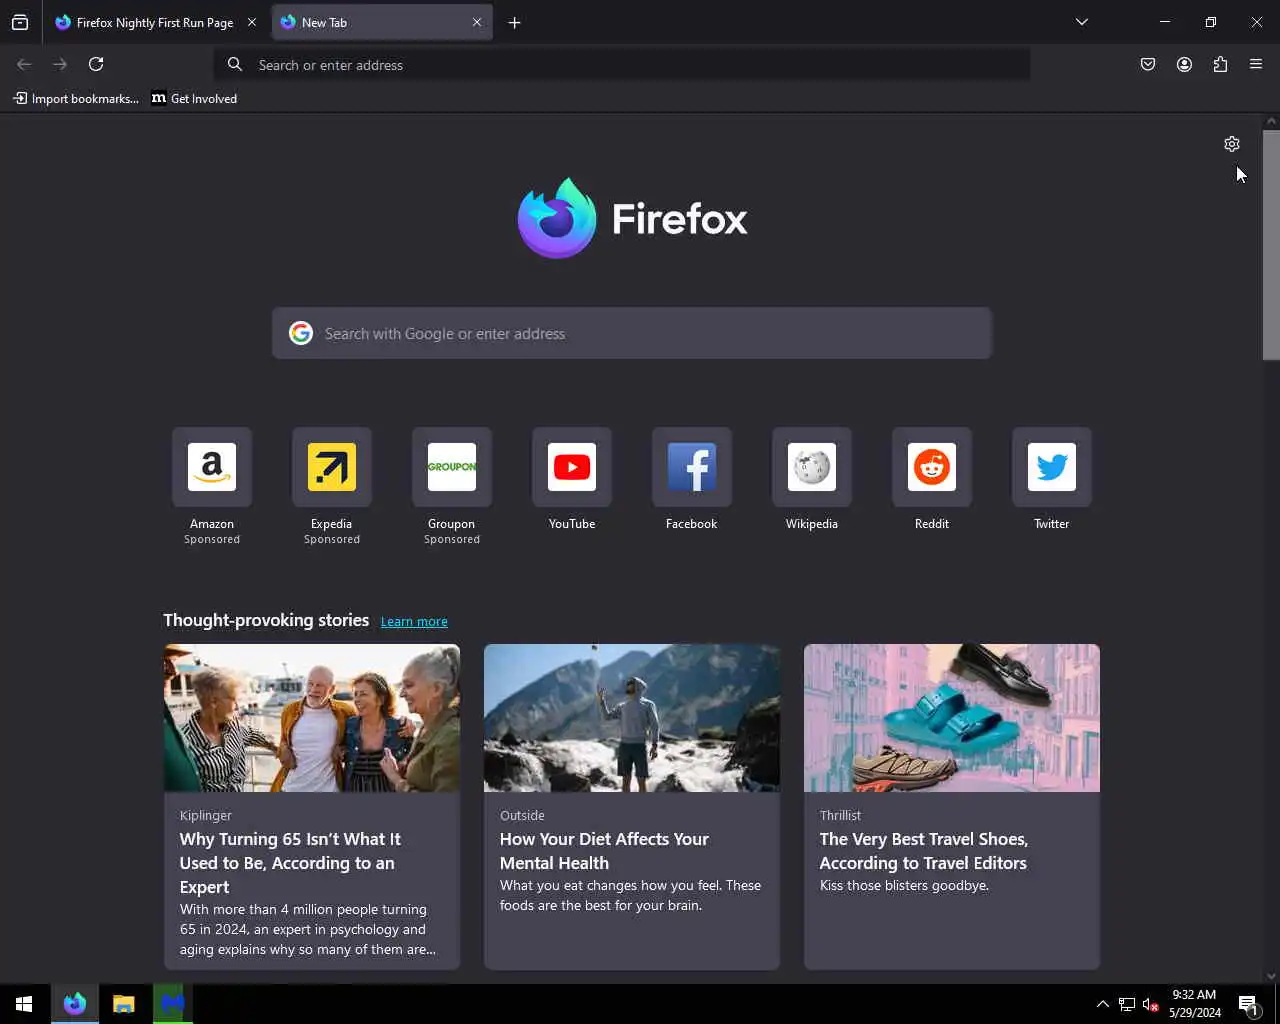The width and height of the screenshot is (1280, 1024).
Task: Open muted volume tray icon
Action: pos(1150,1004)
